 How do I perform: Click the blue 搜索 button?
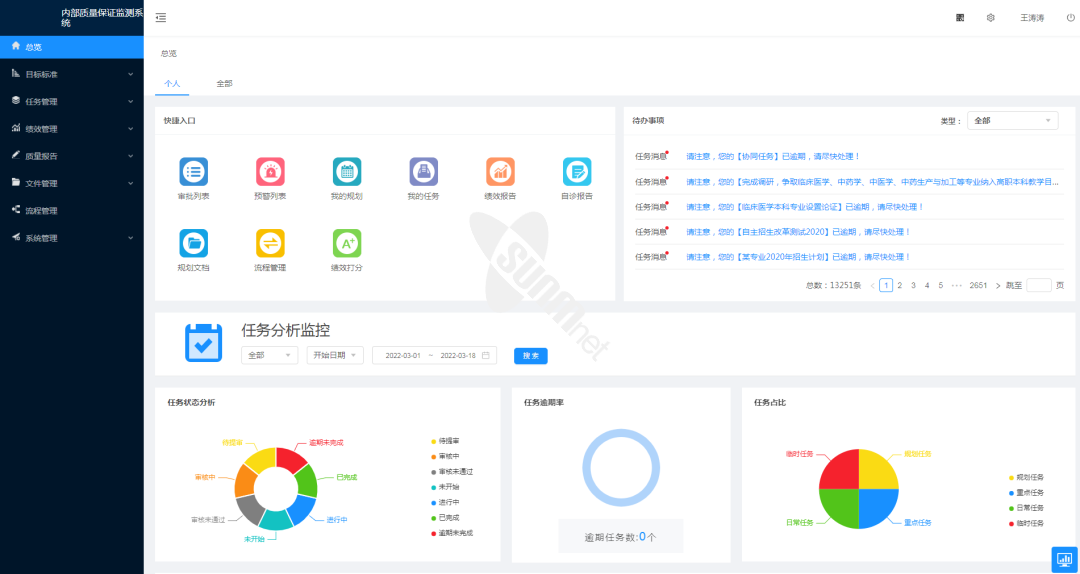pos(531,356)
